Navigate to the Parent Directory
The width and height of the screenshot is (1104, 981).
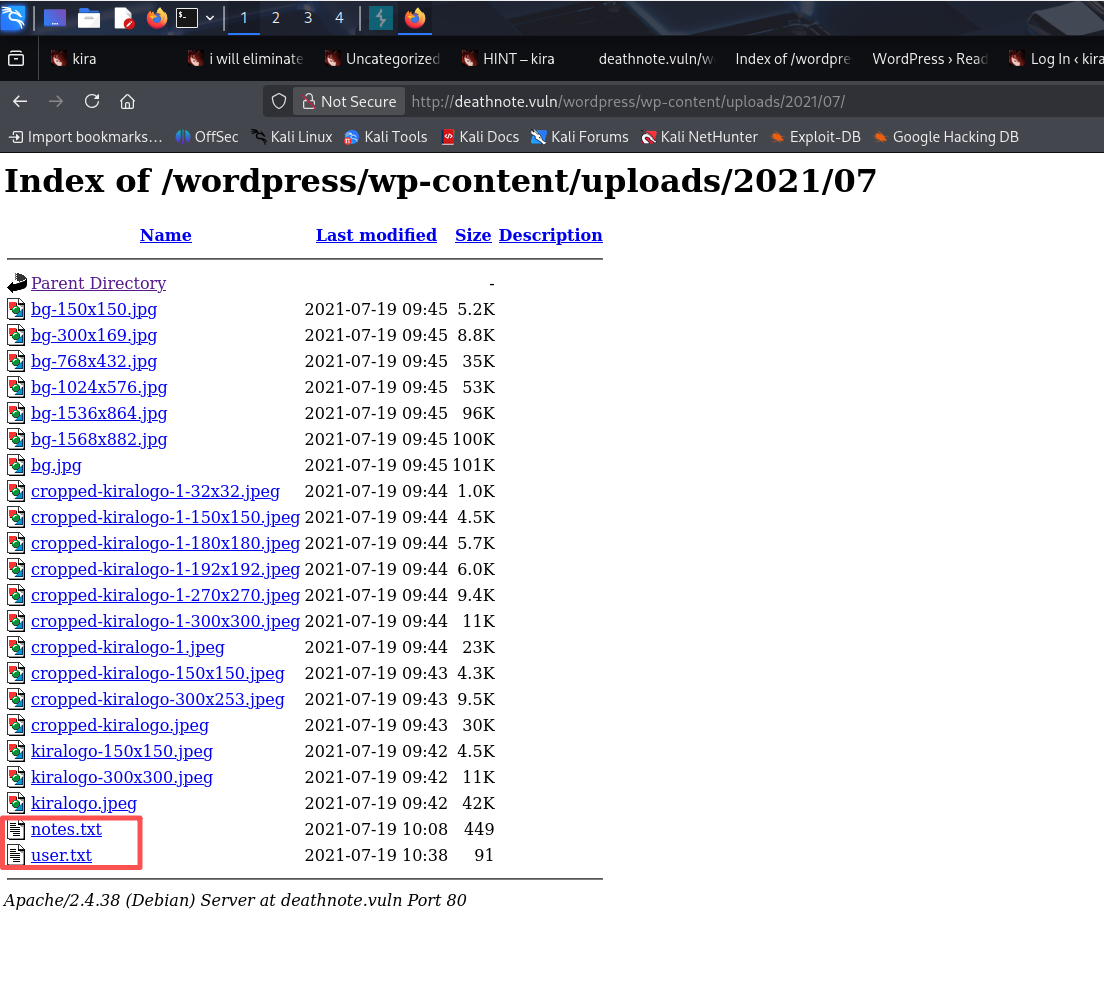pyautogui.click(x=98, y=283)
